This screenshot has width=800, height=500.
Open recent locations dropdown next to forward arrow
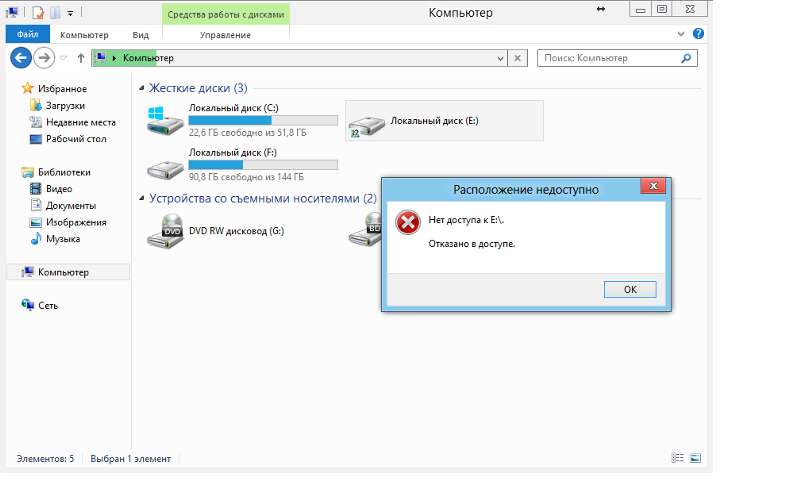(63, 58)
